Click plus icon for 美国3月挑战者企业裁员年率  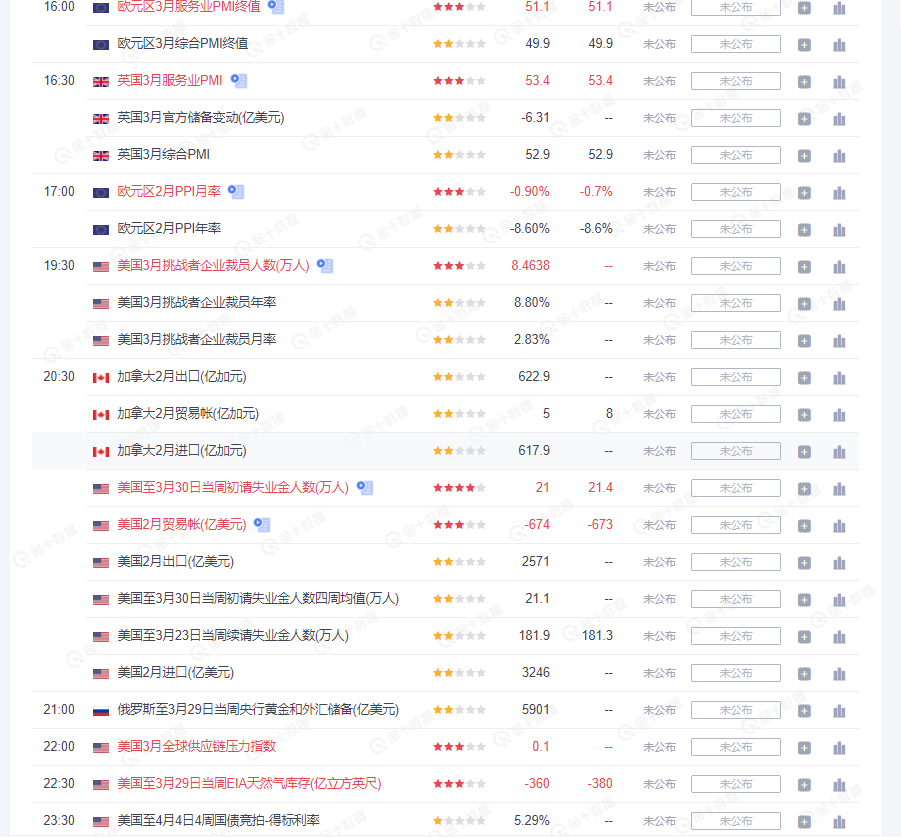click(804, 303)
